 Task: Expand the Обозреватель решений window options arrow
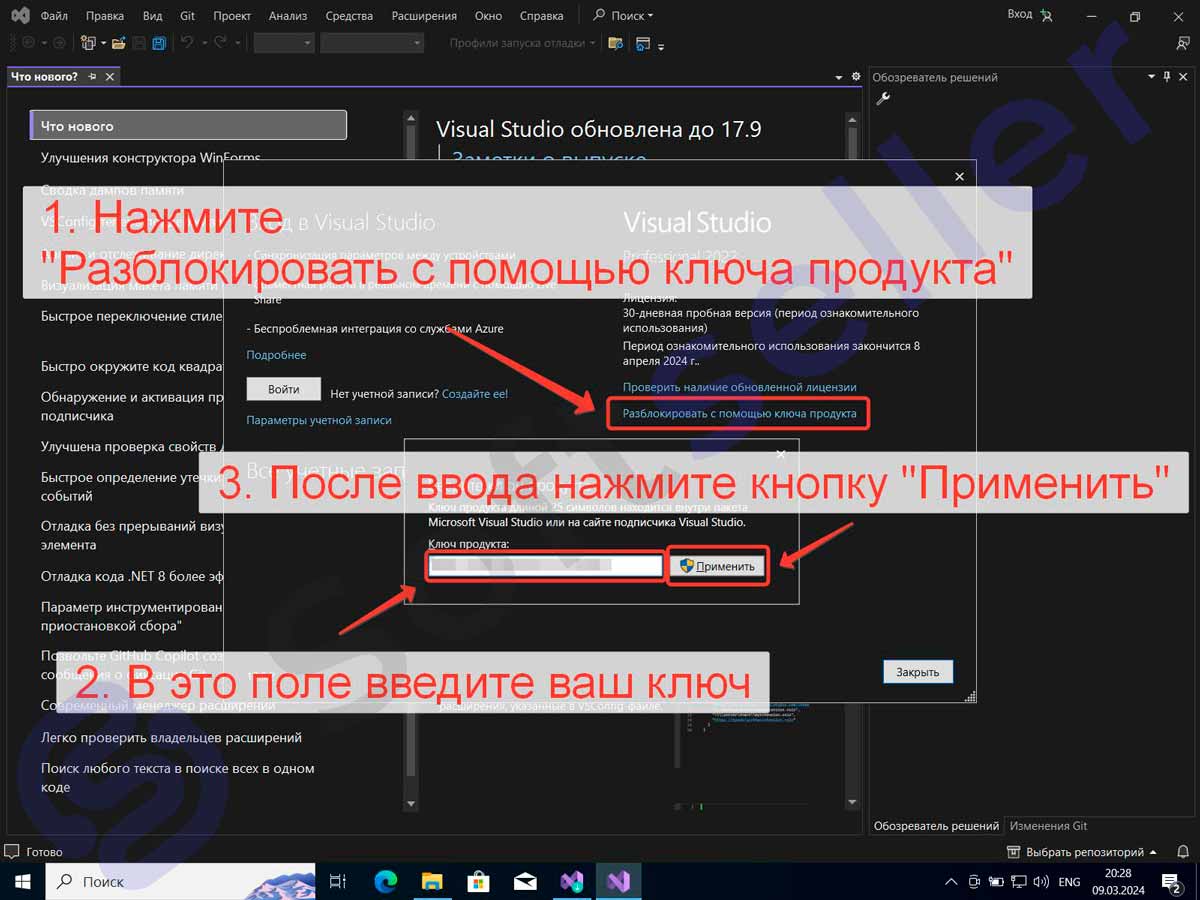(x=1149, y=77)
